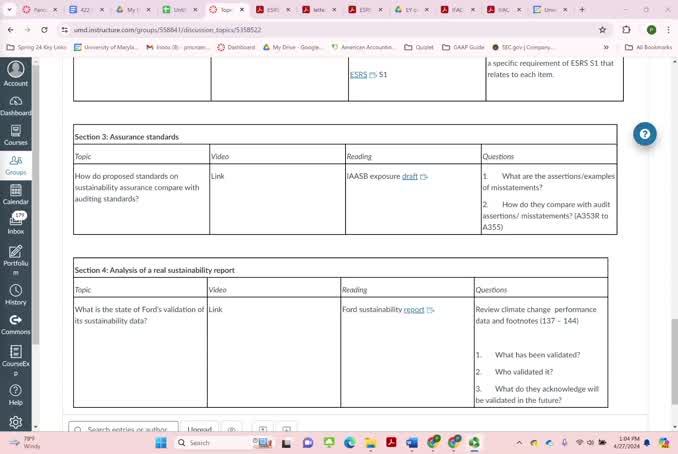Open the Calendar from the sidebar
The height and width of the screenshot is (454, 678).
15,193
